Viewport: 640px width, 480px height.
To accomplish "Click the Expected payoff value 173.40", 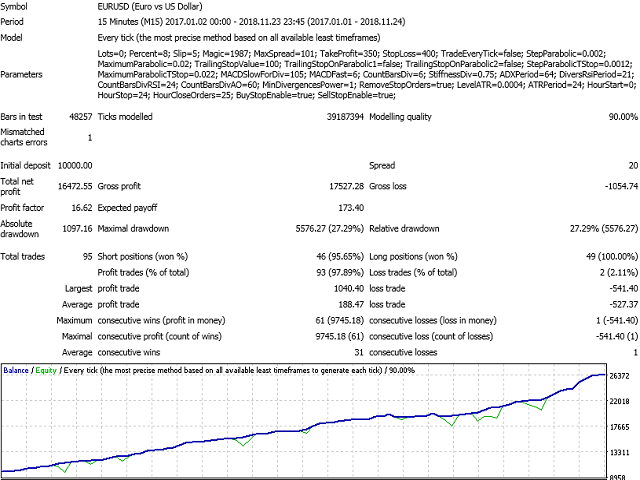I will (x=351, y=208).
